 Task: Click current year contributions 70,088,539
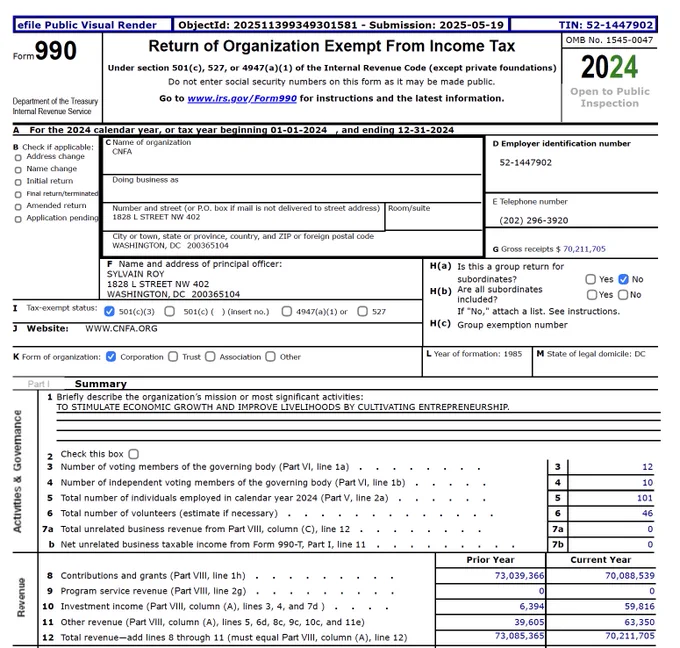click(x=630, y=576)
